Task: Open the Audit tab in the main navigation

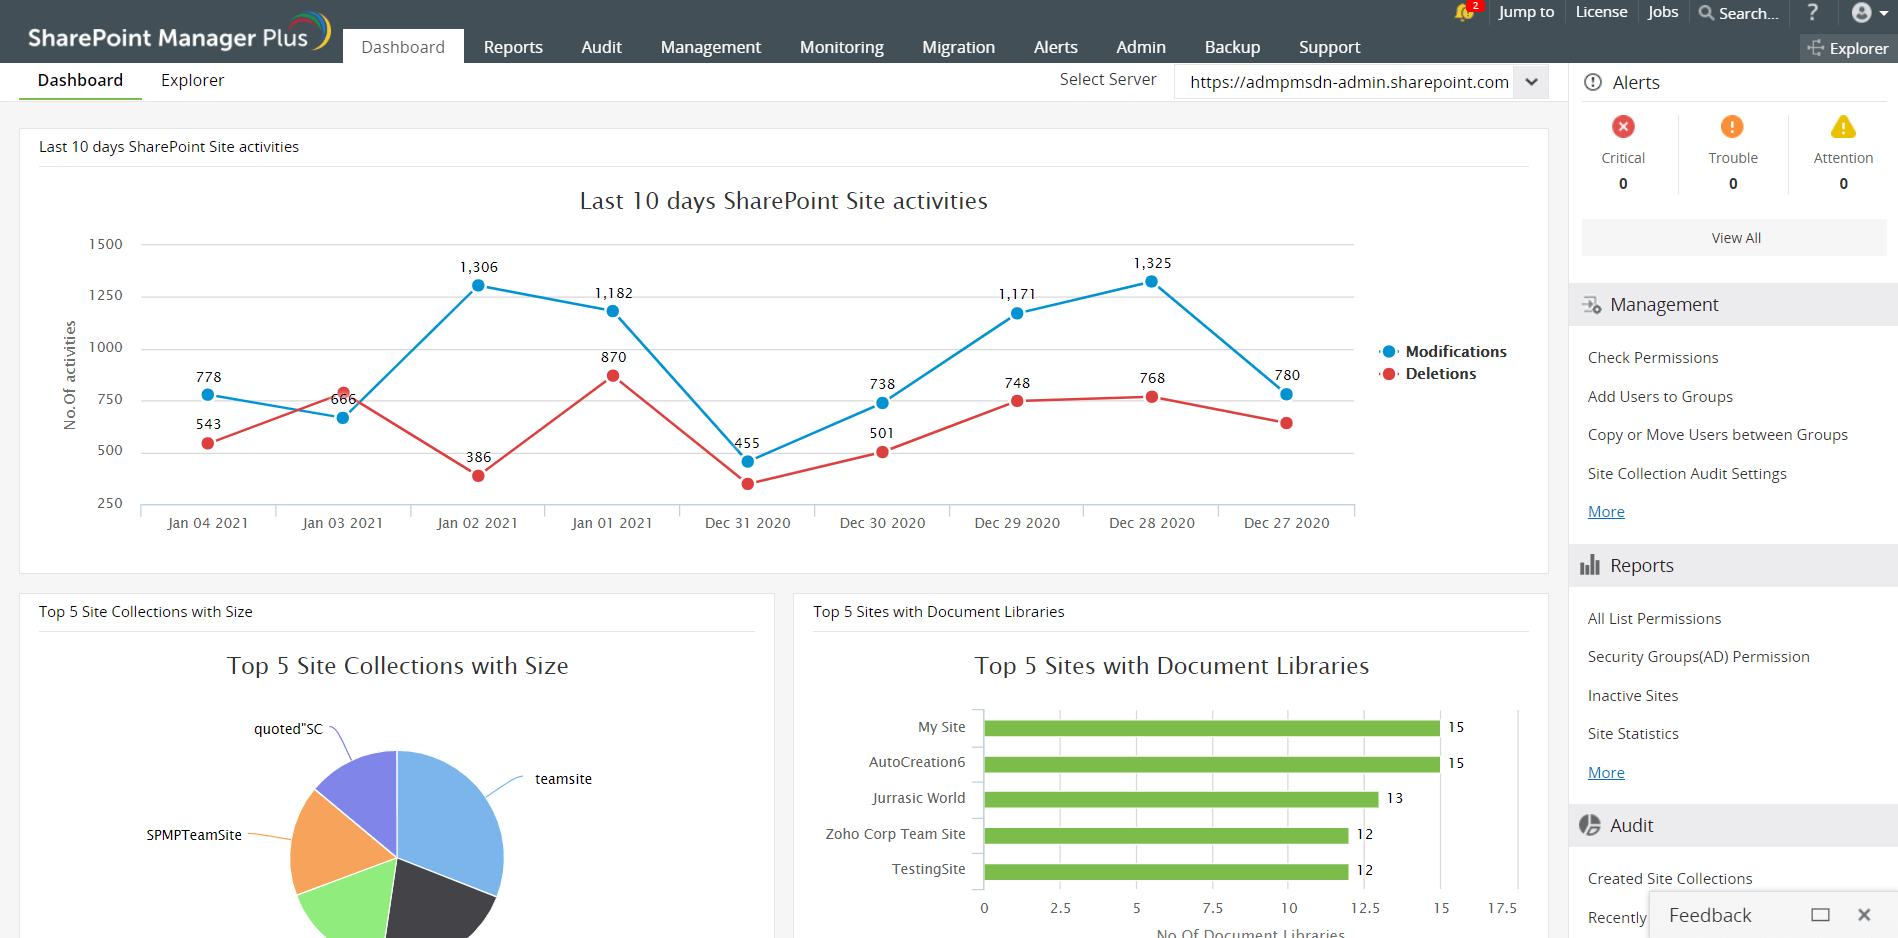Action: click(x=601, y=47)
